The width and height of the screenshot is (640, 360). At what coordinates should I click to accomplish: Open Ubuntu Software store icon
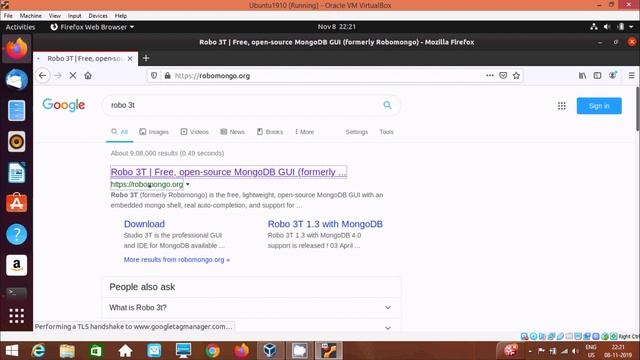pos(16,203)
